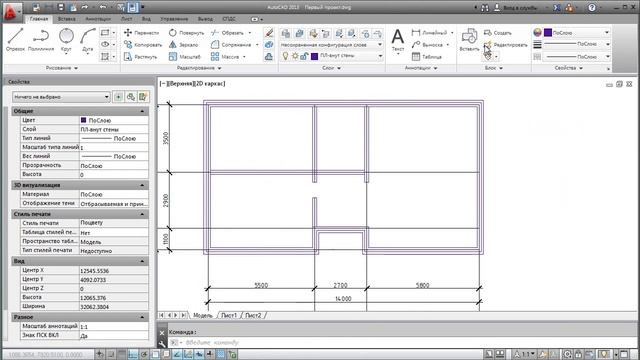Collapse the Стиль печати section
The image size is (640, 360).
point(142,214)
